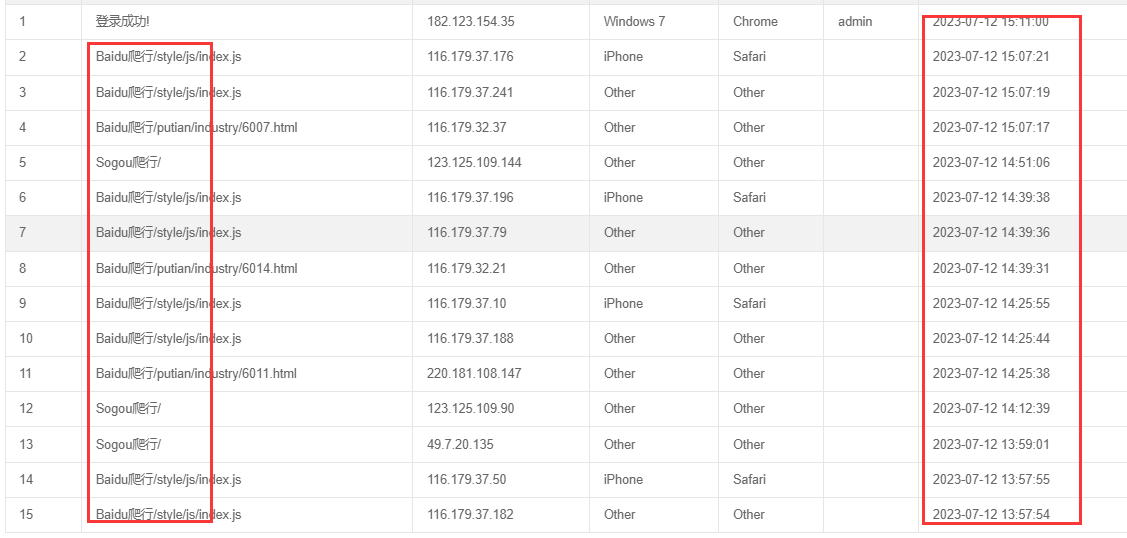Click the 登录成功! log entry

tap(122, 21)
